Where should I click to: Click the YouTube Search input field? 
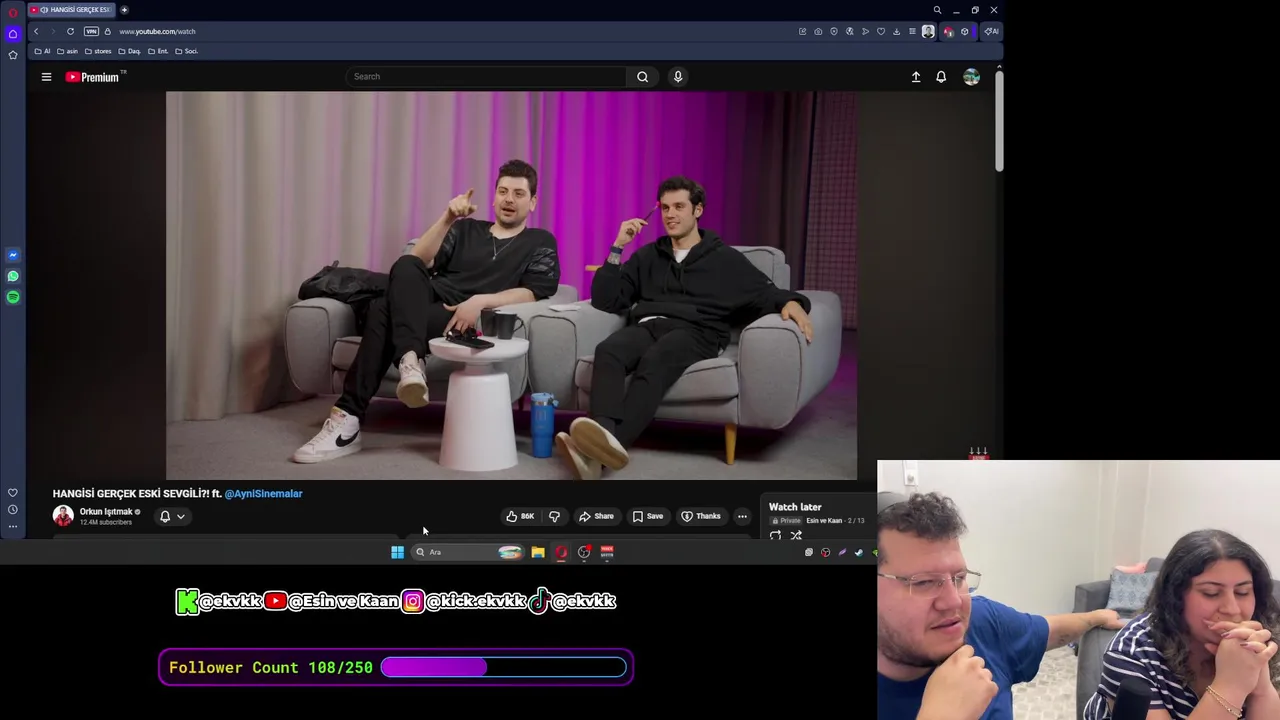pyautogui.click(x=487, y=76)
